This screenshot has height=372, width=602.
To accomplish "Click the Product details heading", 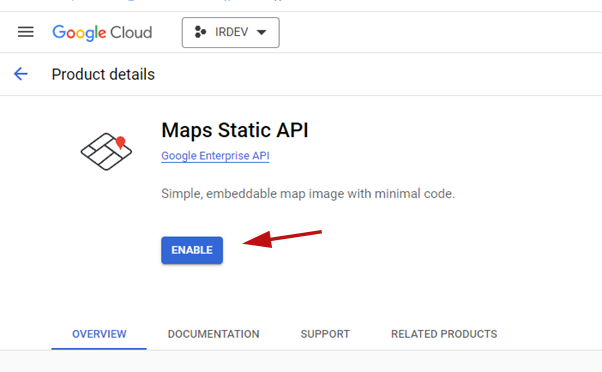I will (x=103, y=74).
